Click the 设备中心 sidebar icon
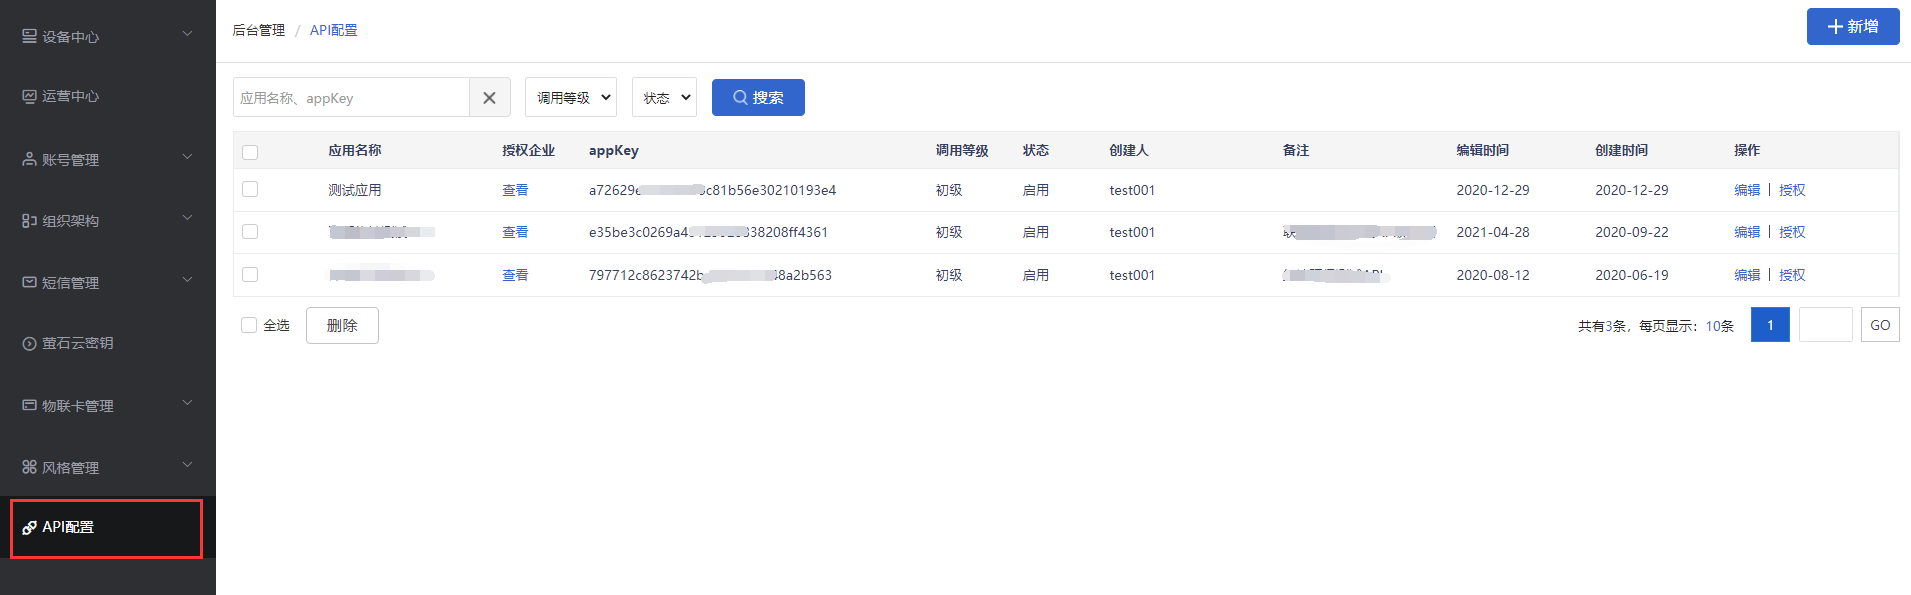The width and height of the screenshot is (1911, 595). 29,36
